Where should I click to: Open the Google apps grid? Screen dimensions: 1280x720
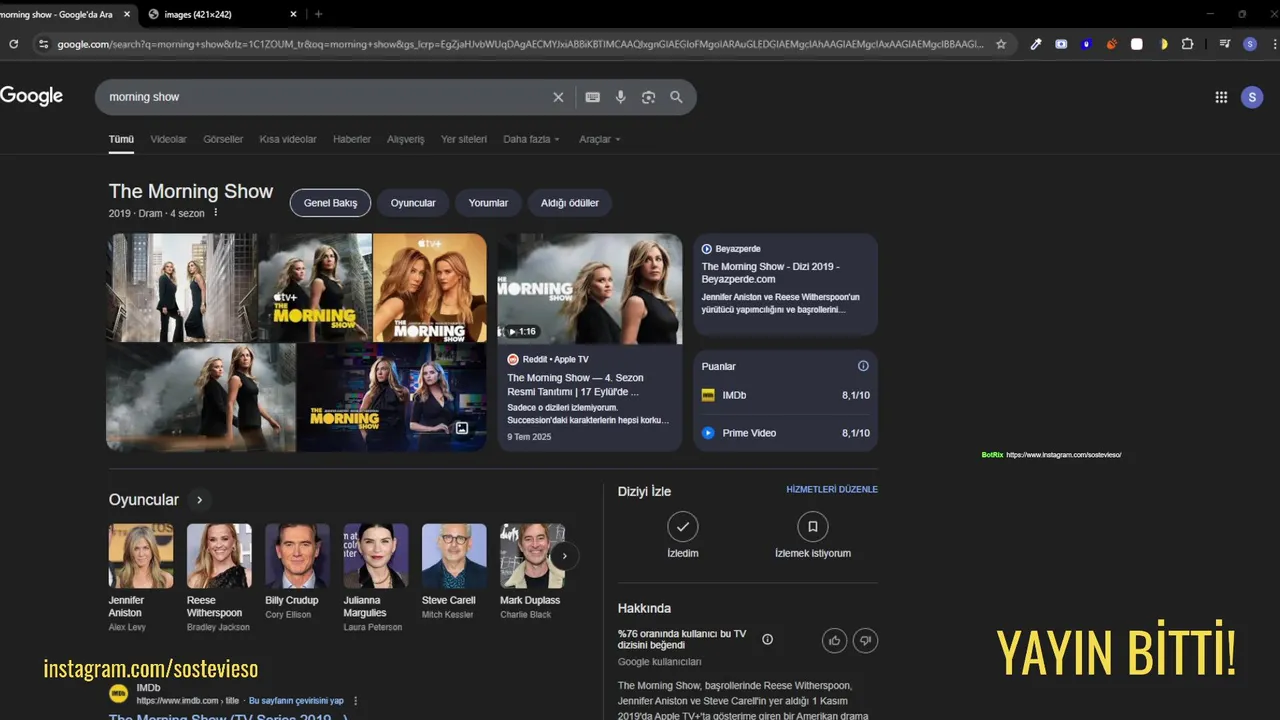point(1221,97)
